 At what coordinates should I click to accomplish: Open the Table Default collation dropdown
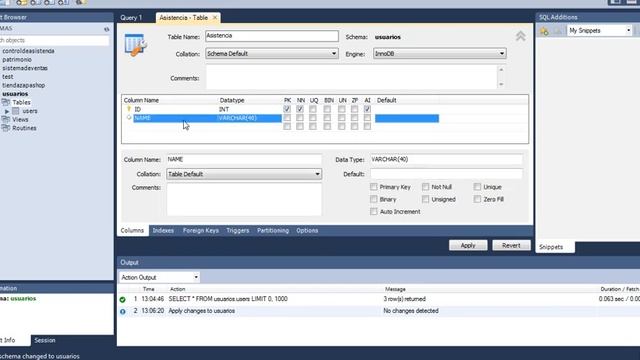coord(244,174)
